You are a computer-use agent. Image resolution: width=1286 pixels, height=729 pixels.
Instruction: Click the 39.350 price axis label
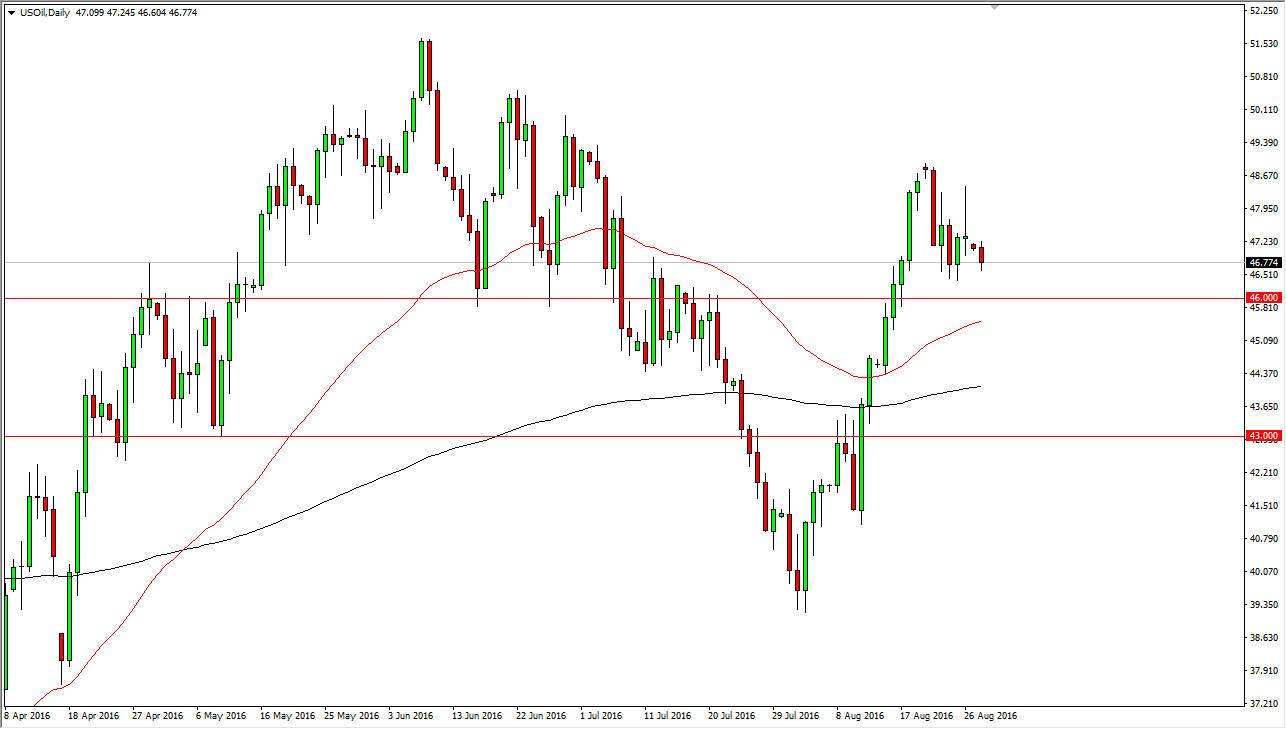click(1264, 605)
